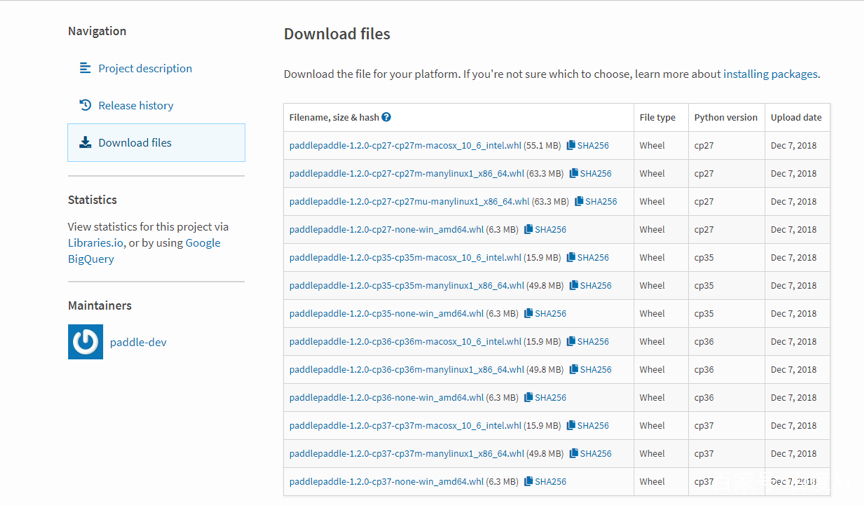Copy SHA256 for cp37m-macosx wheel
864x506 pixels.
point(588,426)
